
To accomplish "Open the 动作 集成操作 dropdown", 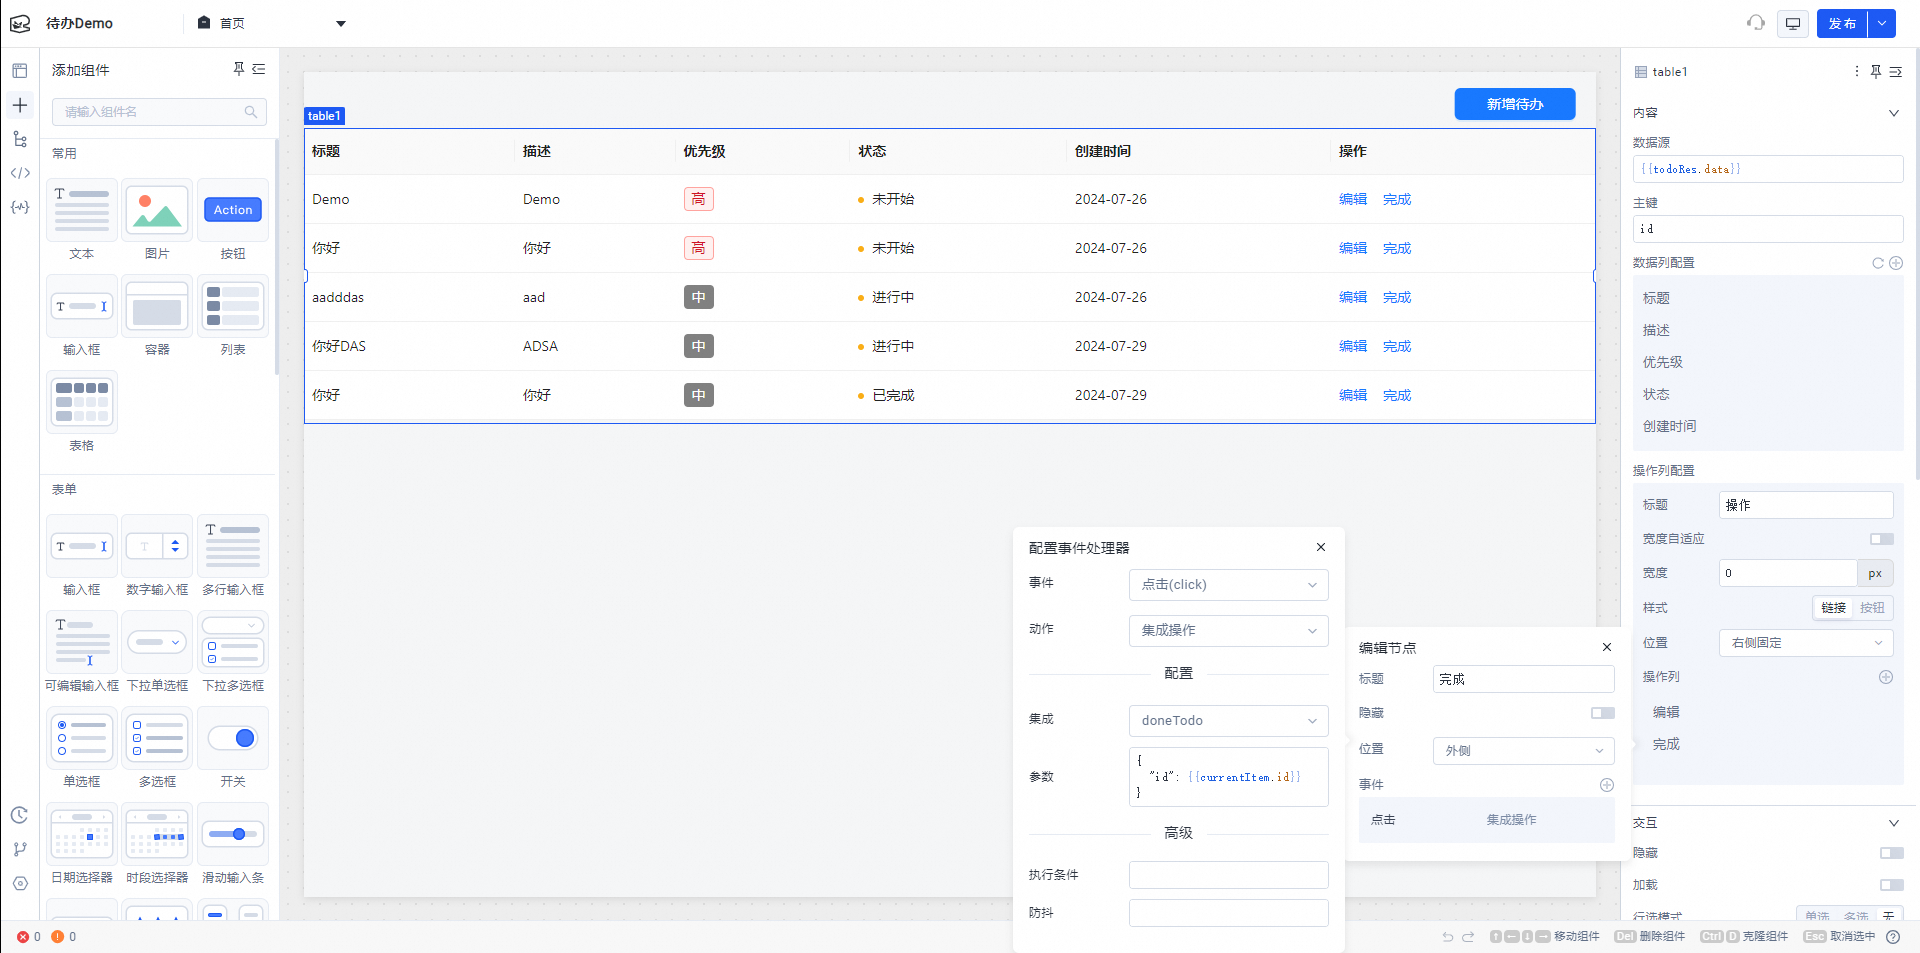I will click(x=1229, y=631).
